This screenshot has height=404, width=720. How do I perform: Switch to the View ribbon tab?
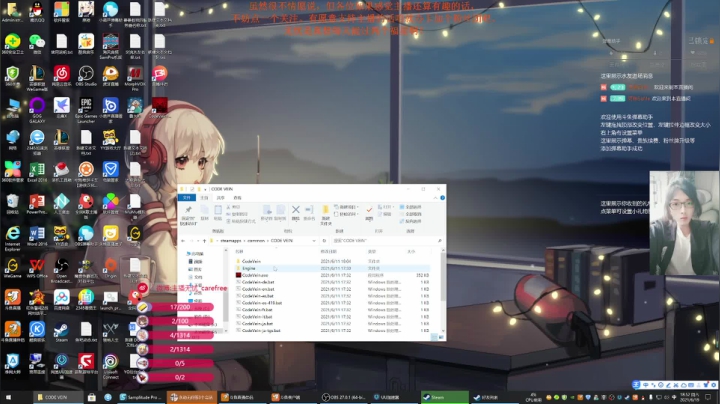237,198
